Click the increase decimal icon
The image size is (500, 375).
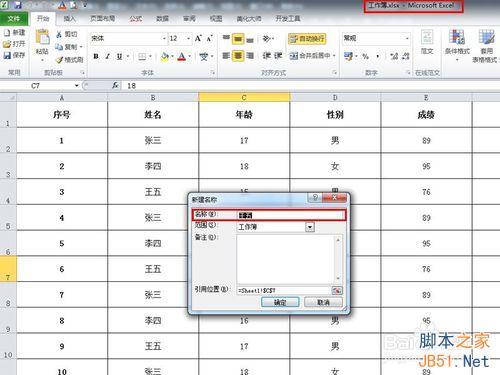(394, 56)
